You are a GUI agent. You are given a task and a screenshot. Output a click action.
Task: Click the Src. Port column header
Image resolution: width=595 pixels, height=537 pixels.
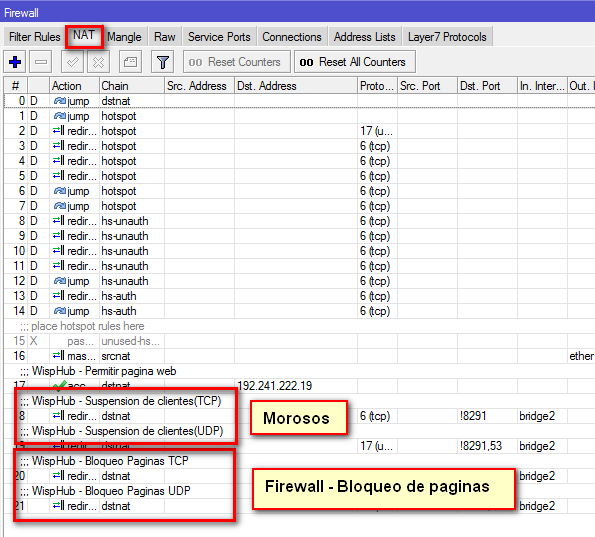[x=427, y=86]
